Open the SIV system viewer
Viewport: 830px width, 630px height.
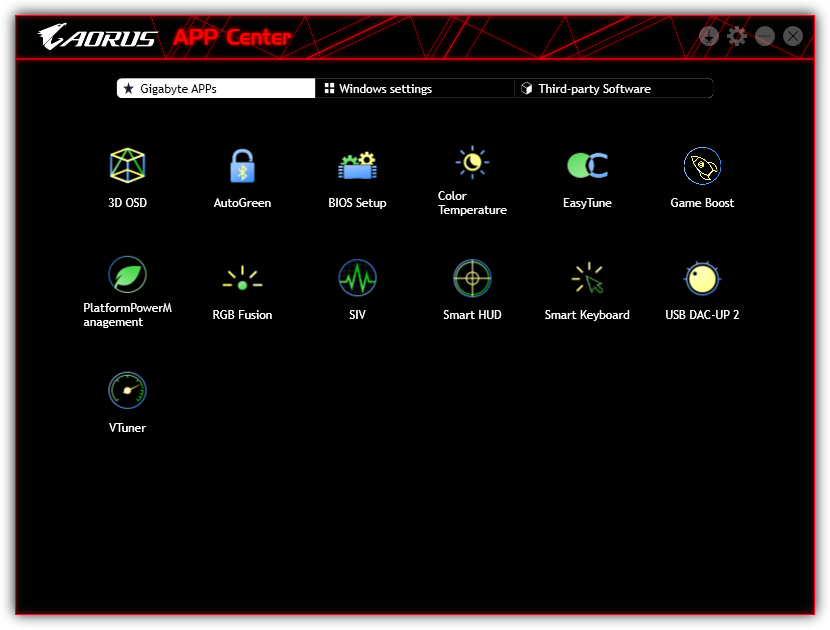pos(357,278)
